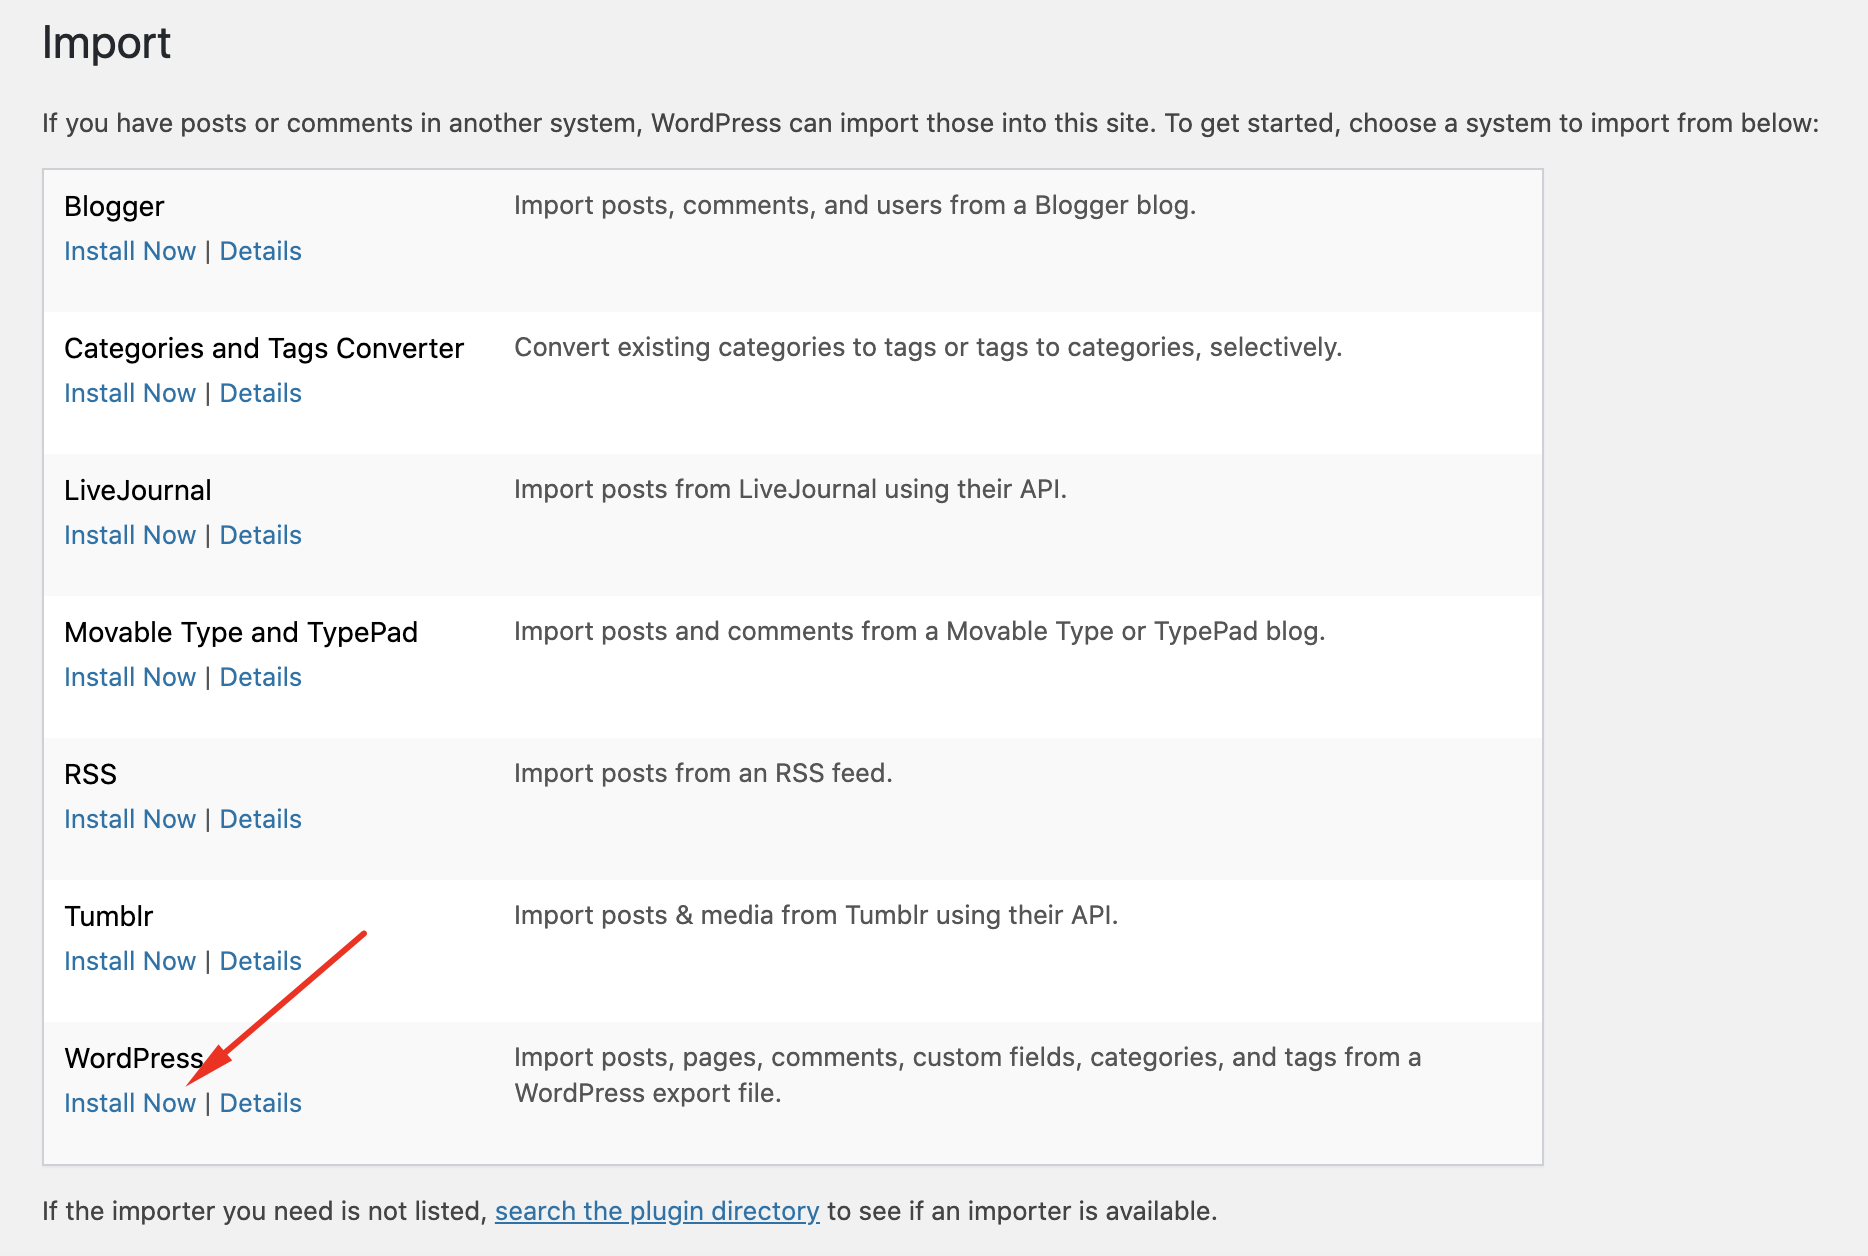
Task: Install Movable Type and TypePad importer
Action: coord(130,677)
